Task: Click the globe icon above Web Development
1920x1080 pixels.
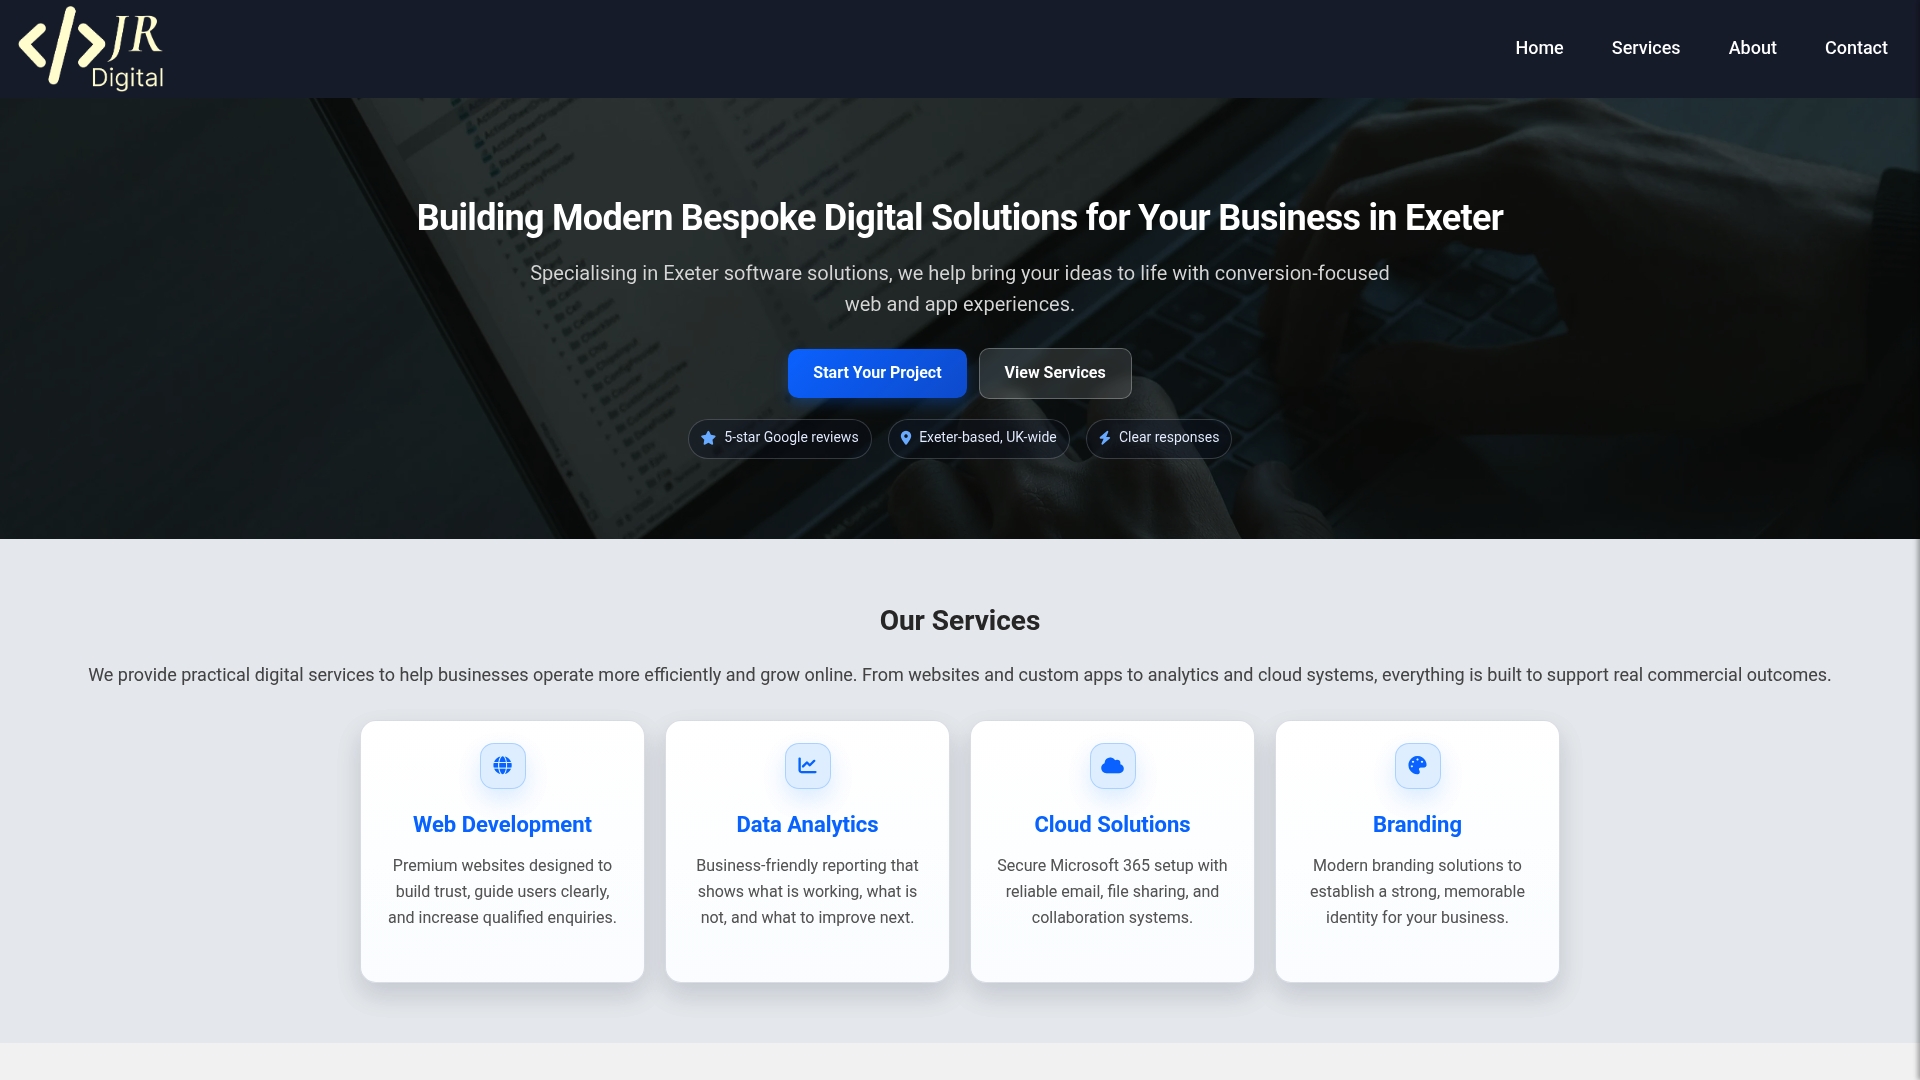Action: pos(502,766)
